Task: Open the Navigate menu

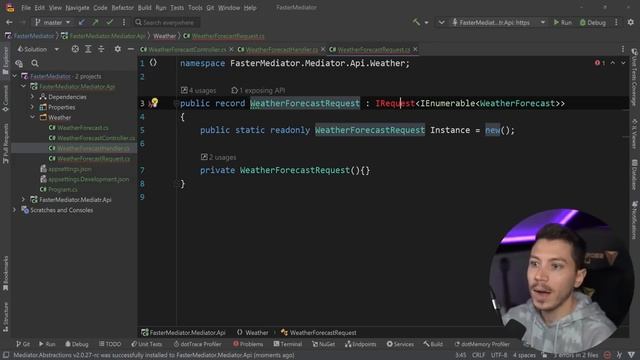Action: 77,8
